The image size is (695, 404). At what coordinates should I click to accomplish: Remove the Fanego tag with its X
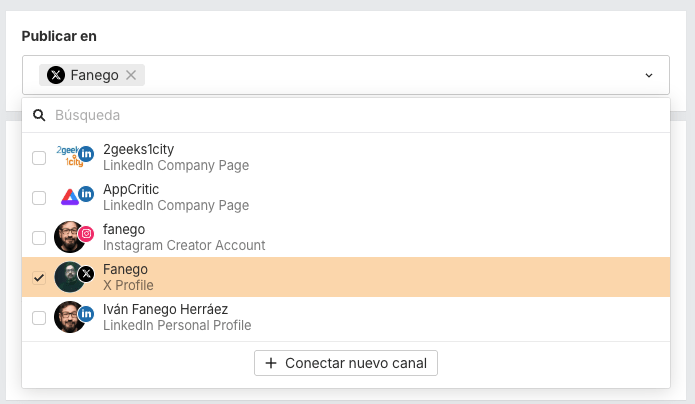131,75
